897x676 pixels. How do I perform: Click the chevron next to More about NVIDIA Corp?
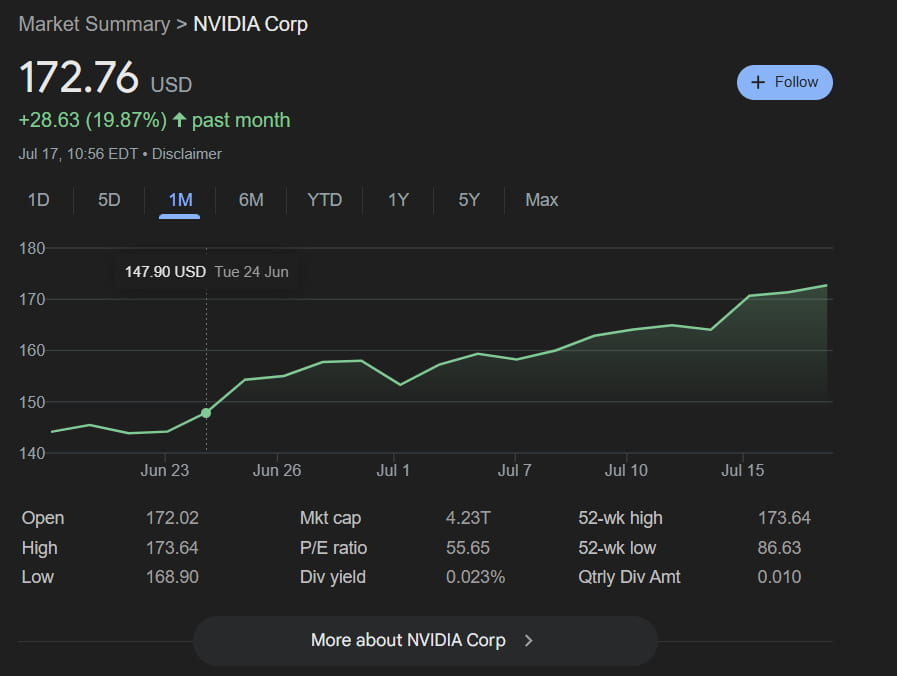coord(529,640)
